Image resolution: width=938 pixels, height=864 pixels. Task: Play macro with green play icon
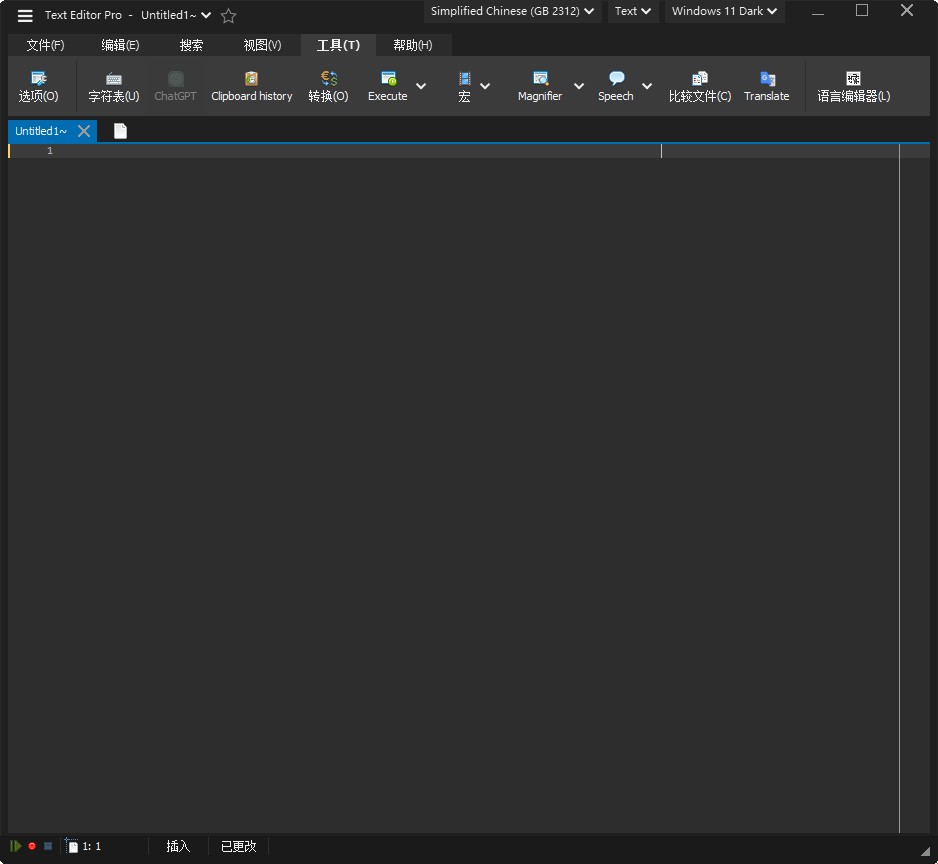pyautogui.click(x=16, y=845)
